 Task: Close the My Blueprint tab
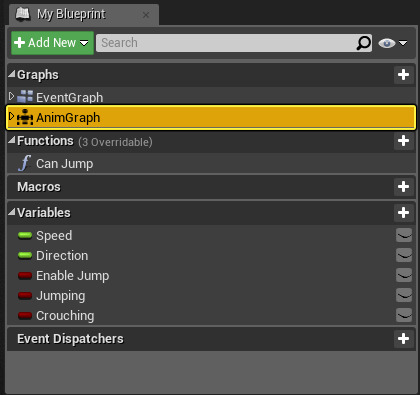tap(146, 15)
